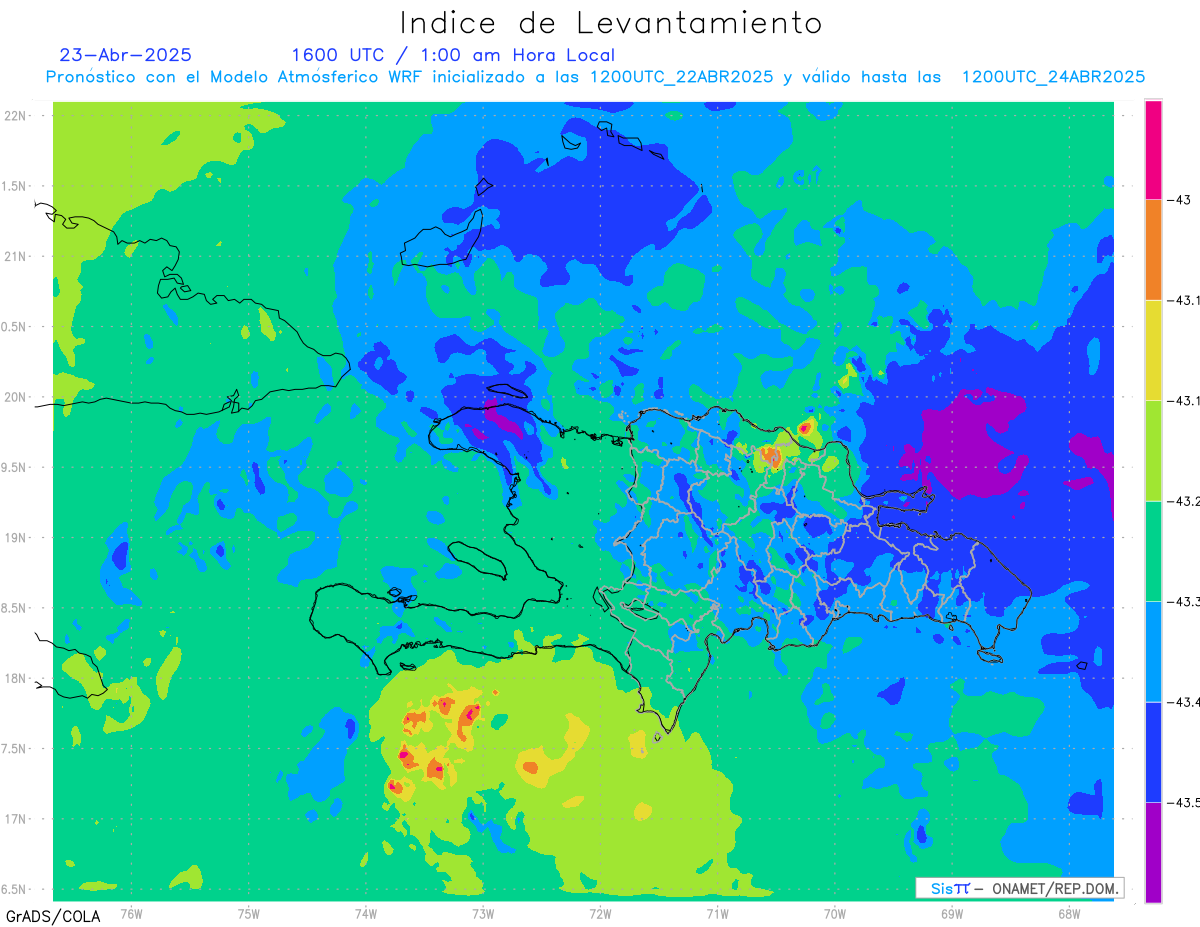Screen dimensions: 1200x927
Task: Click the "75W" longitude label
Action: coord(249,913)
